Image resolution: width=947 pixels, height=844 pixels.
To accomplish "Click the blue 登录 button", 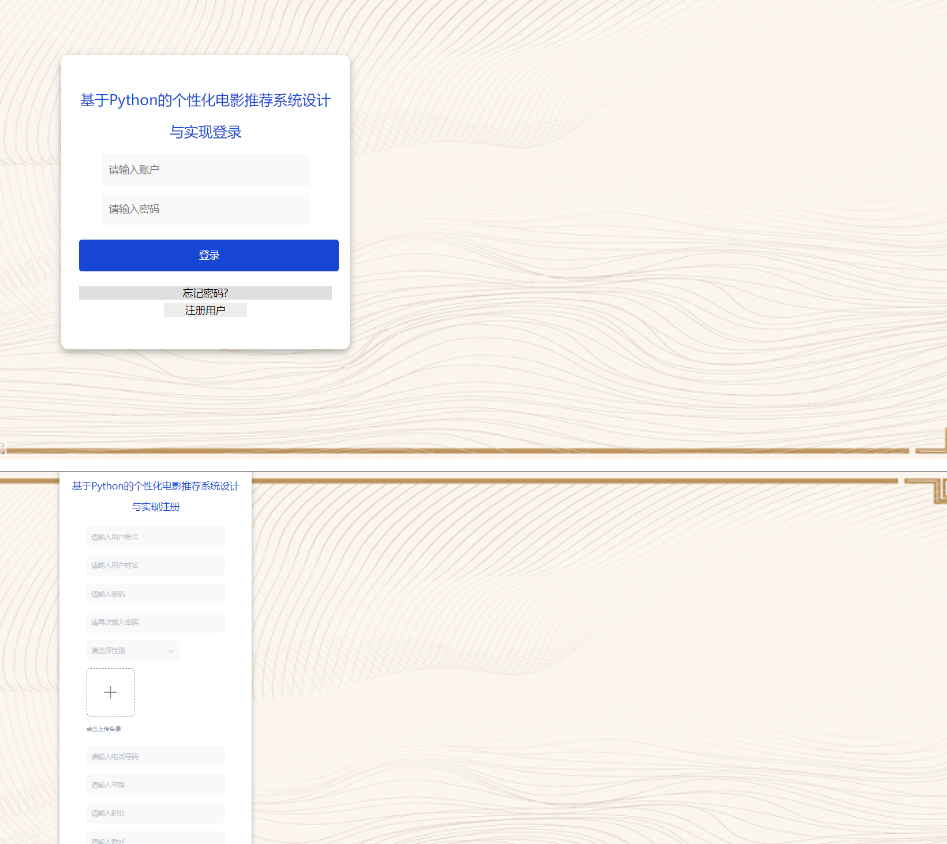I will point(208,255).
